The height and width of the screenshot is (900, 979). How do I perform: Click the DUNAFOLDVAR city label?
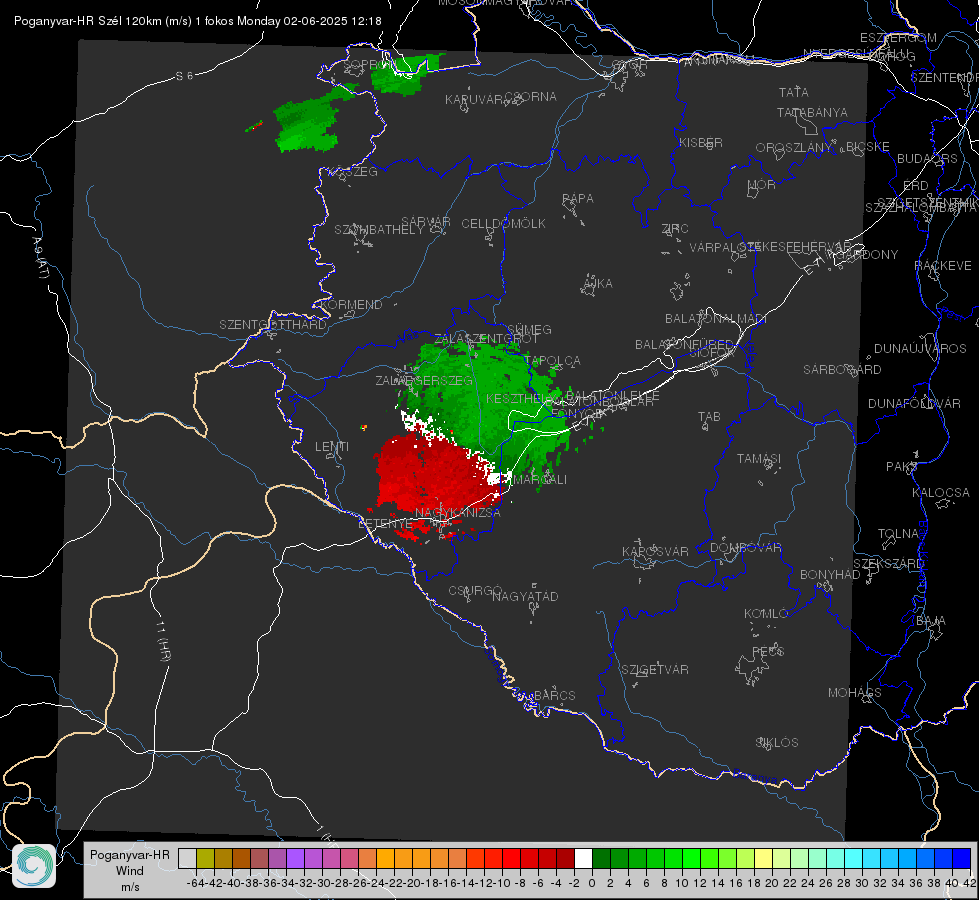click(914, 403)
